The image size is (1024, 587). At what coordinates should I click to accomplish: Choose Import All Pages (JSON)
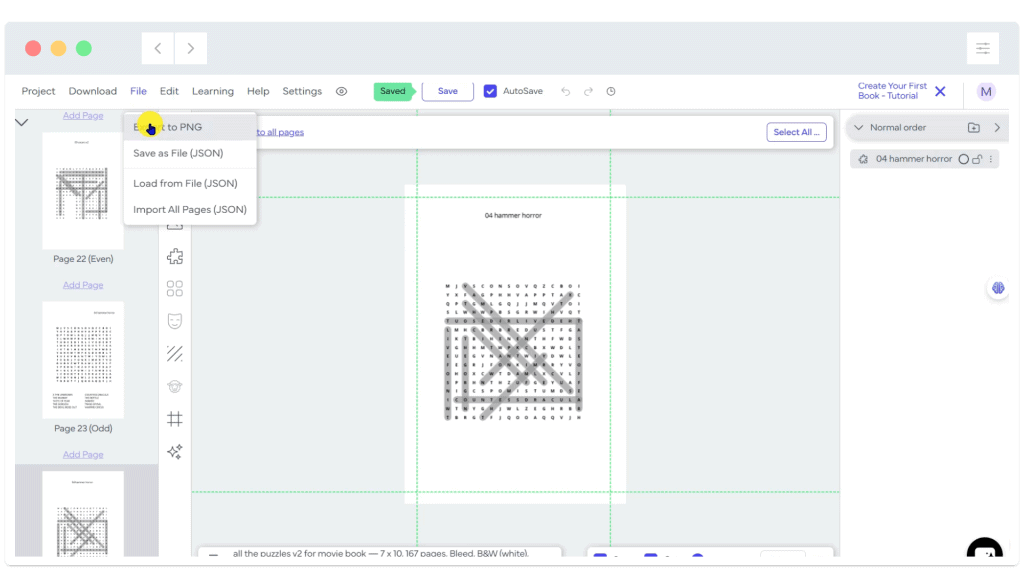point(190,210)
